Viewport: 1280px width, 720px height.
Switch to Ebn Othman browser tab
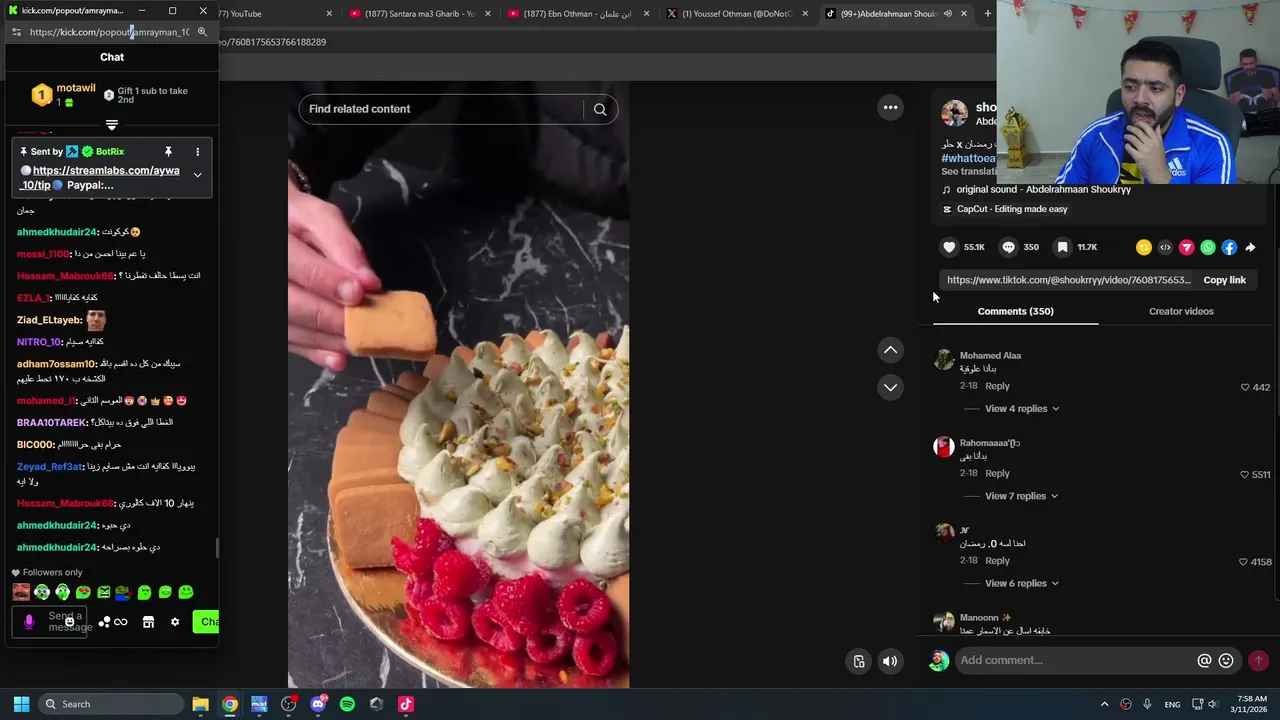coord(576,14)
